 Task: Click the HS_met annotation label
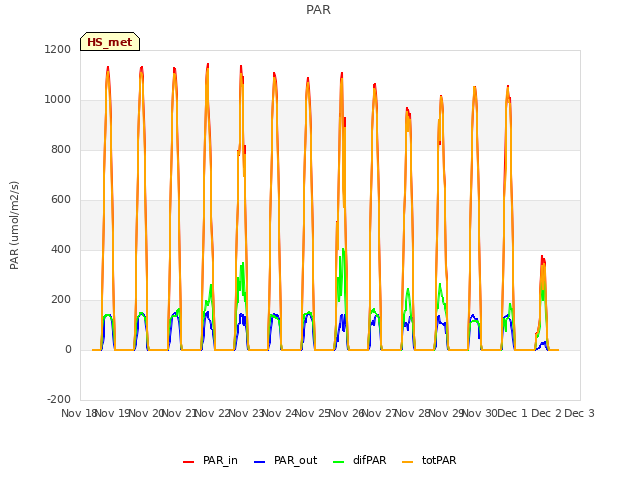coord(110,42)
